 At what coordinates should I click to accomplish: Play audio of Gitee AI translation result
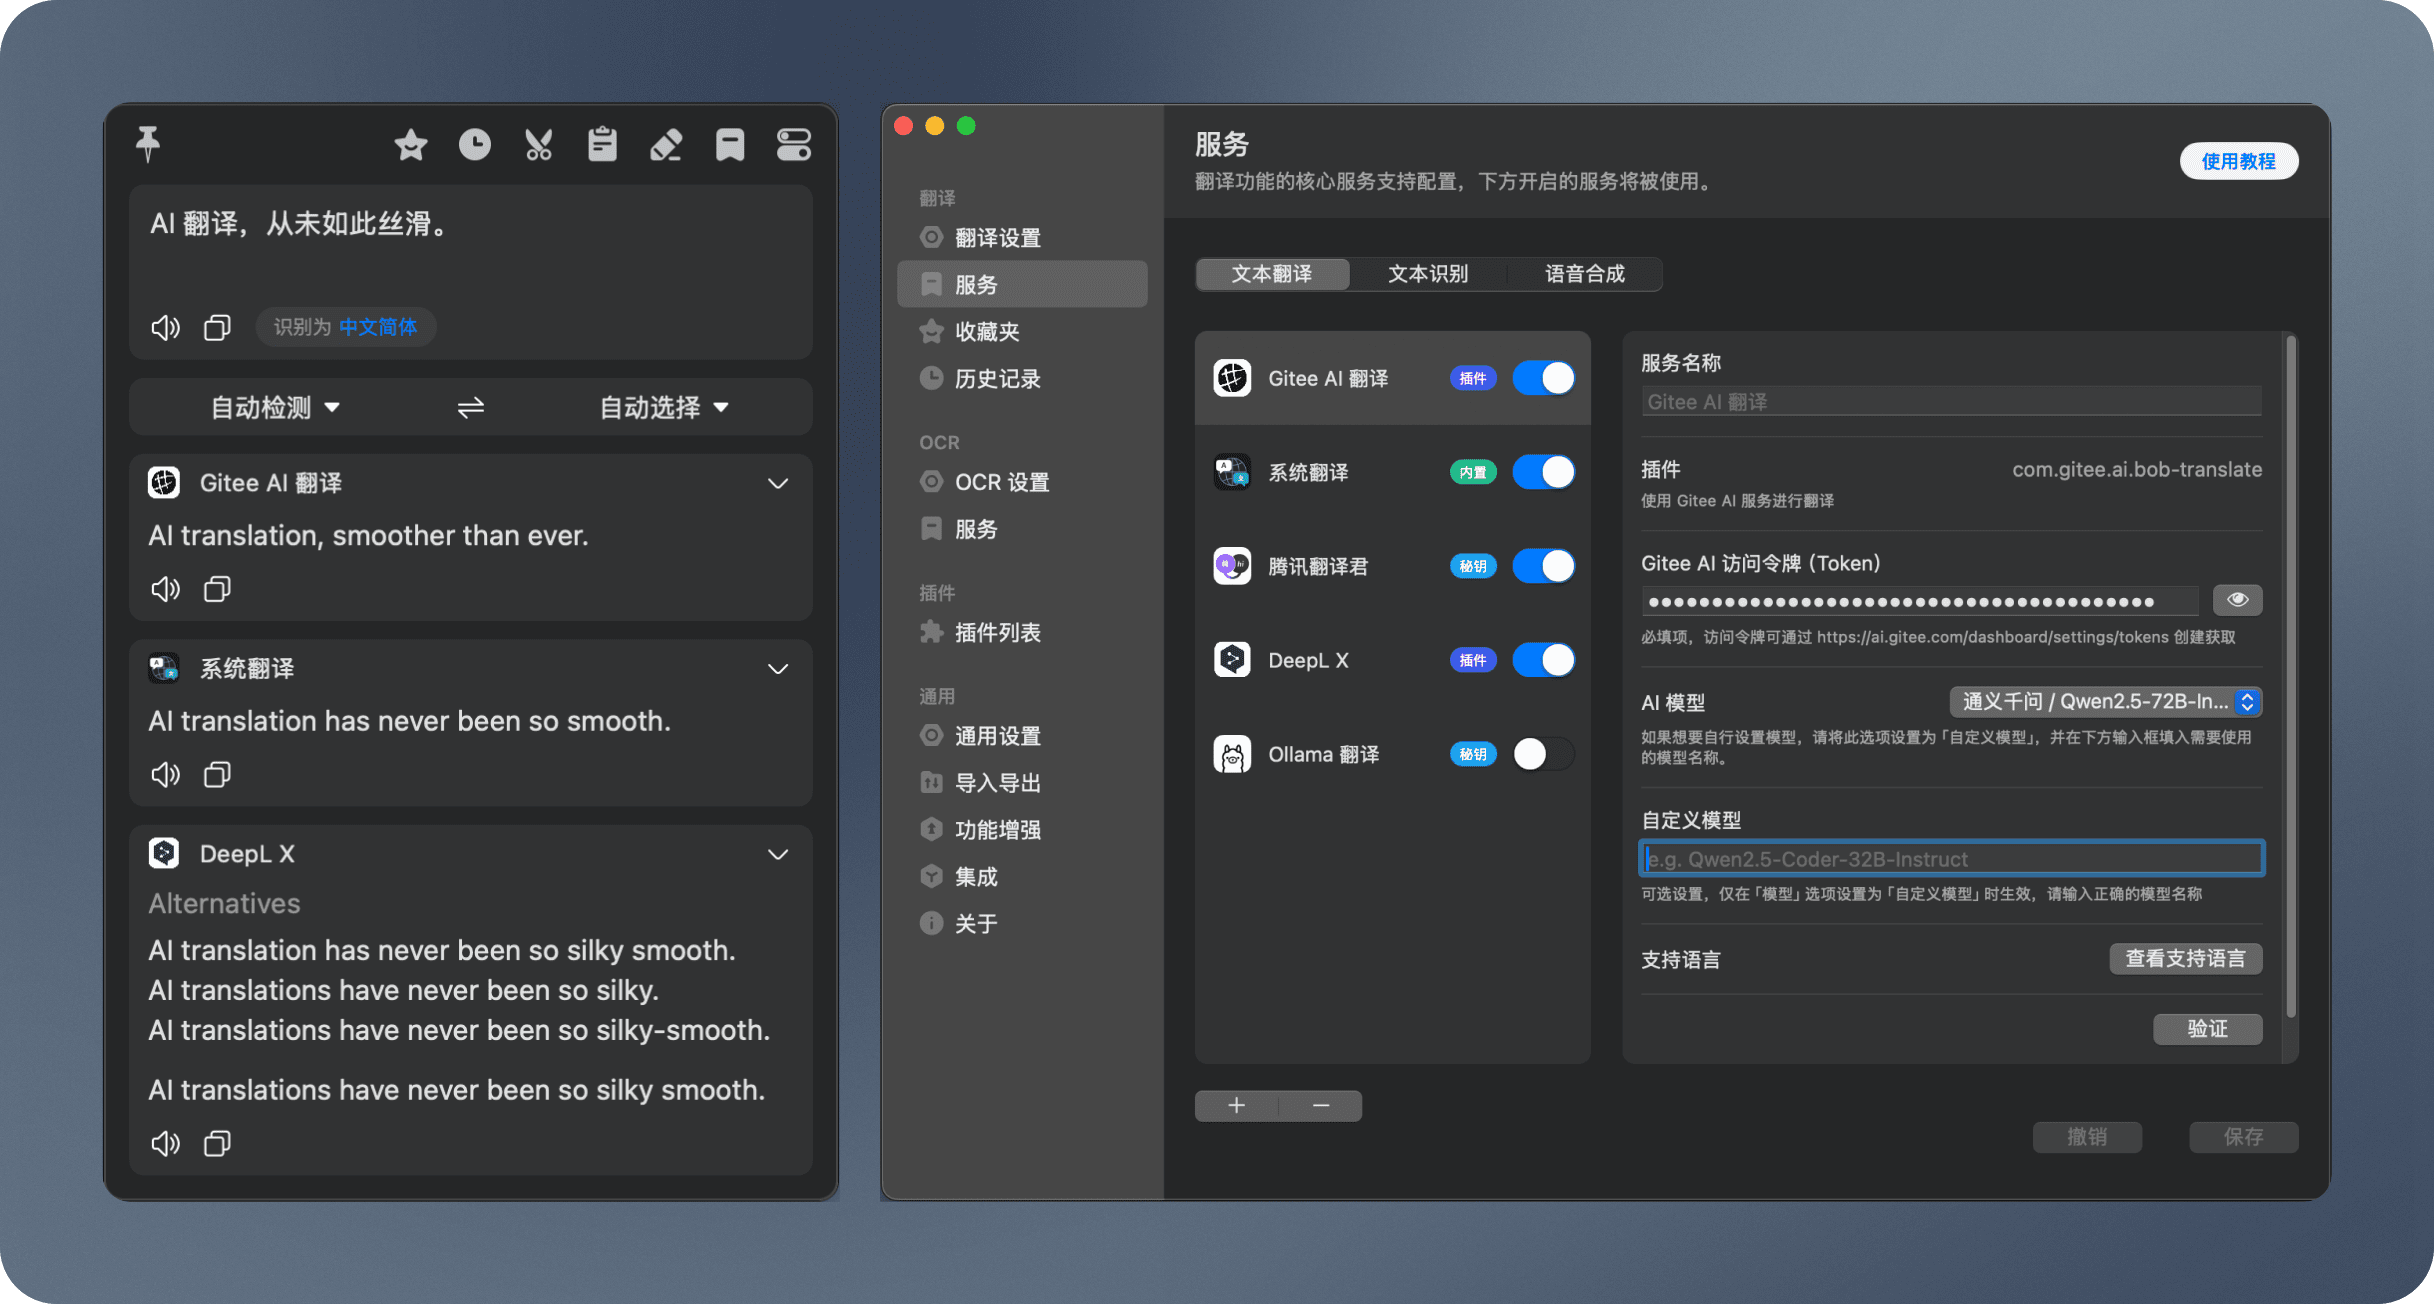tap(165, 589)
